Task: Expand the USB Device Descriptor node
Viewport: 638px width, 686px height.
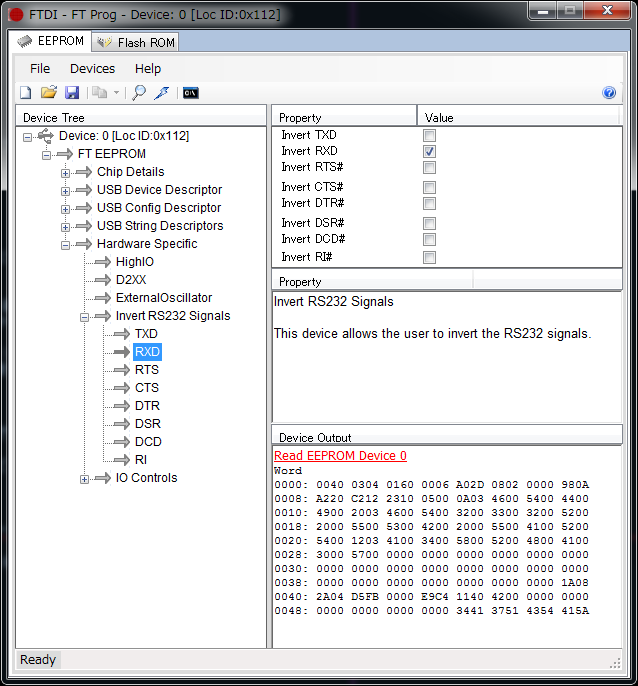Action: (65, 191)
